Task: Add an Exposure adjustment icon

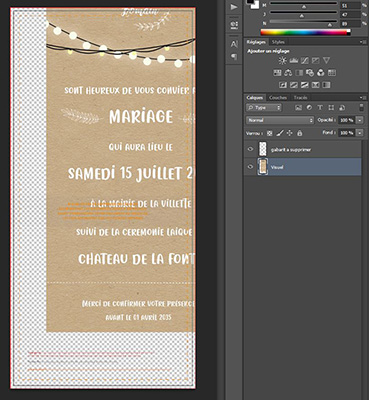Action: click(x=315, y=60)
